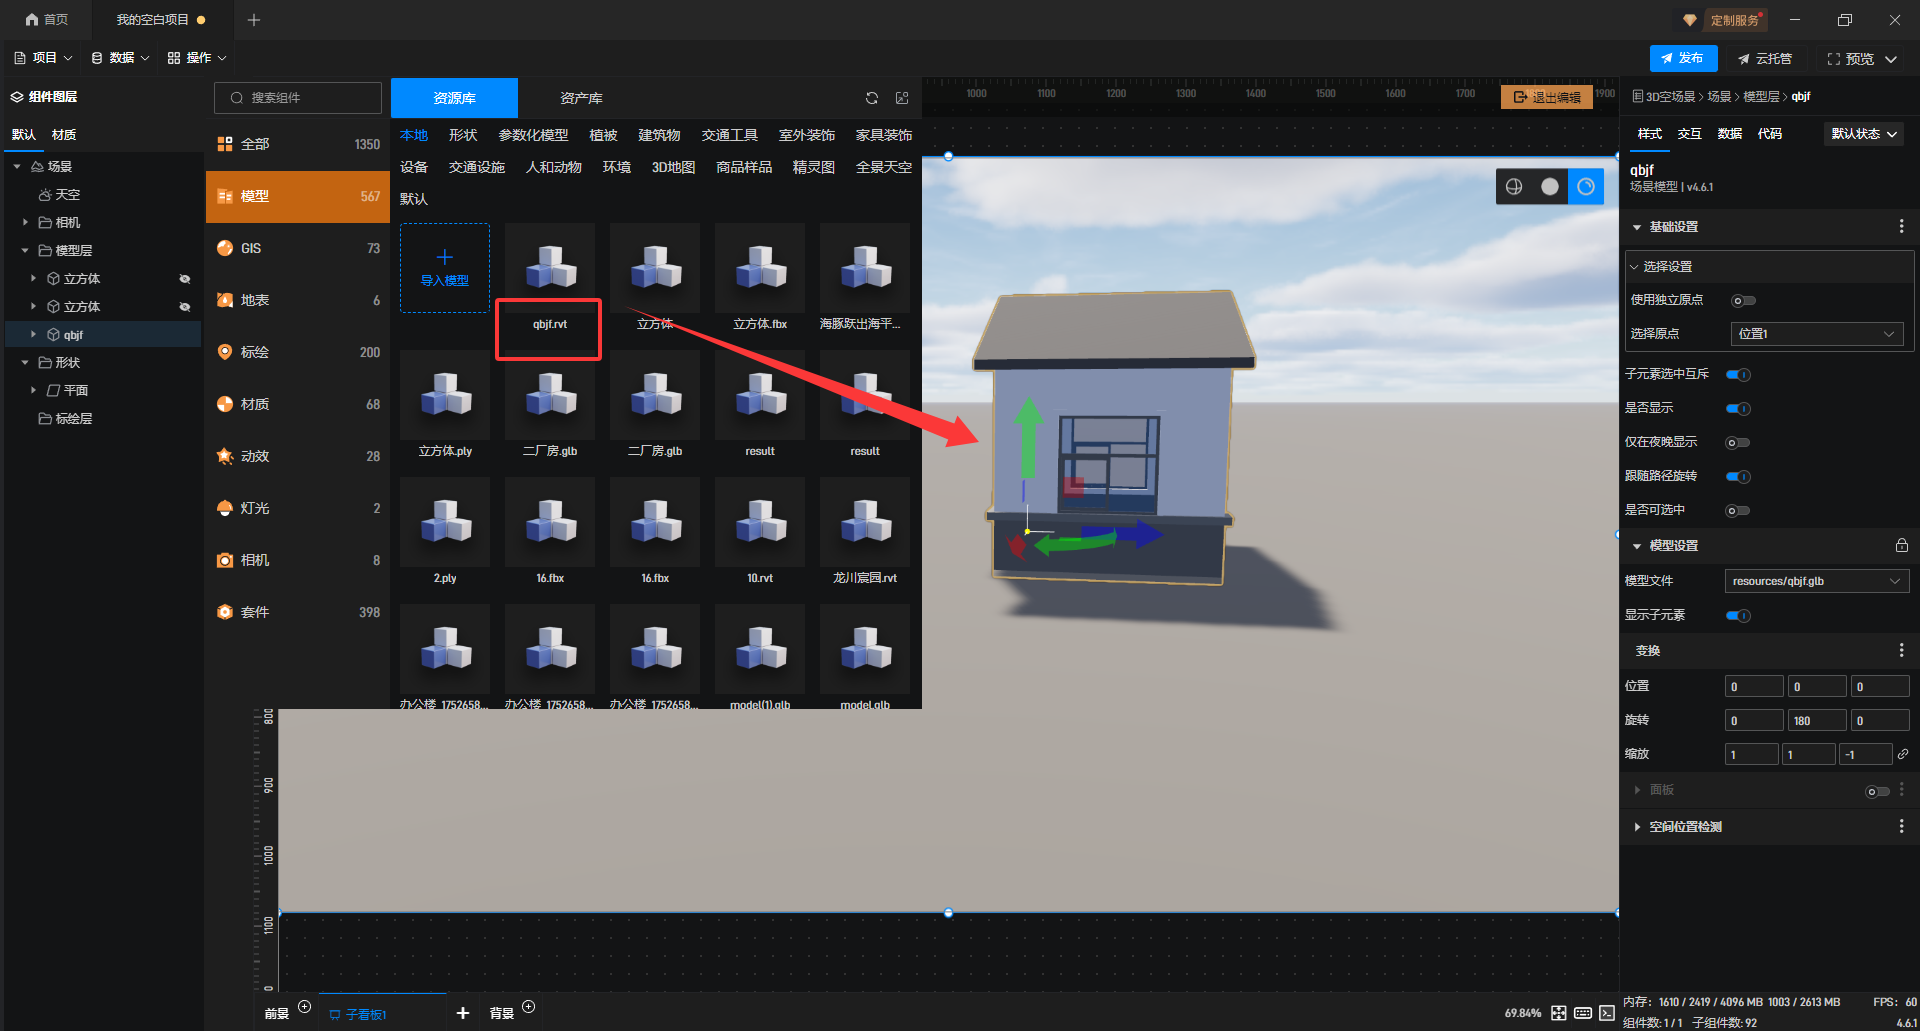The height and width of the screenshot is (1031, 1920).
Task: Click the 搜索组件 search field
Action: tap(298, 98)
